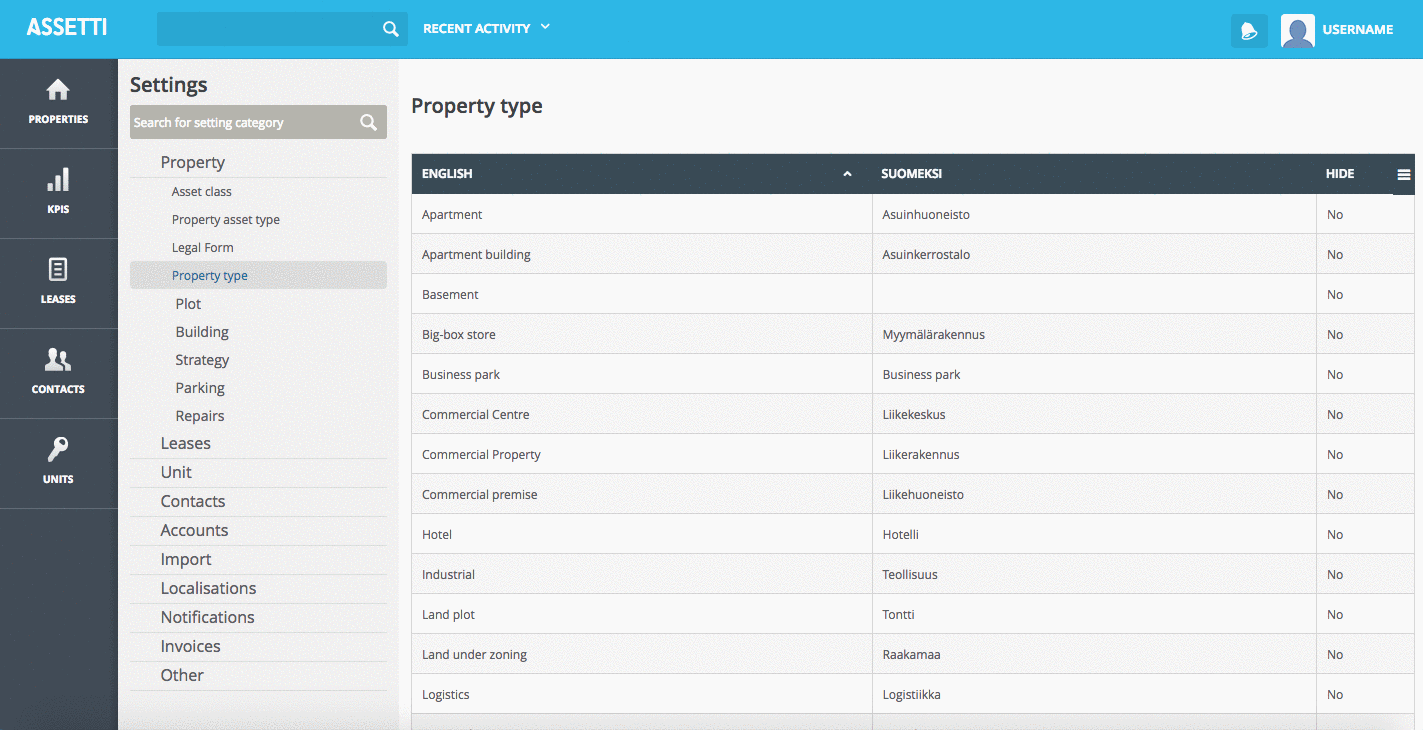Click the top bar search magnifier icon
Screen dimensions: 1423x730
coord(391,29)
